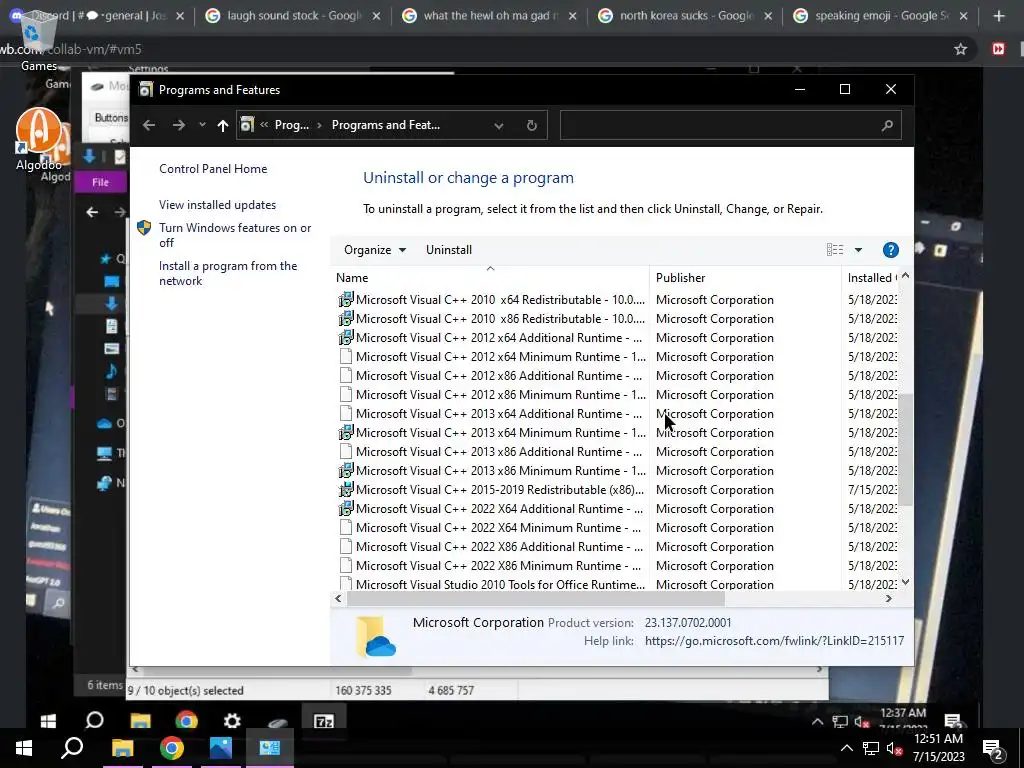The image size is (1024, 768).
Task: Switch to the speaking emoji browser tab
Action: (x=882, y=16)
